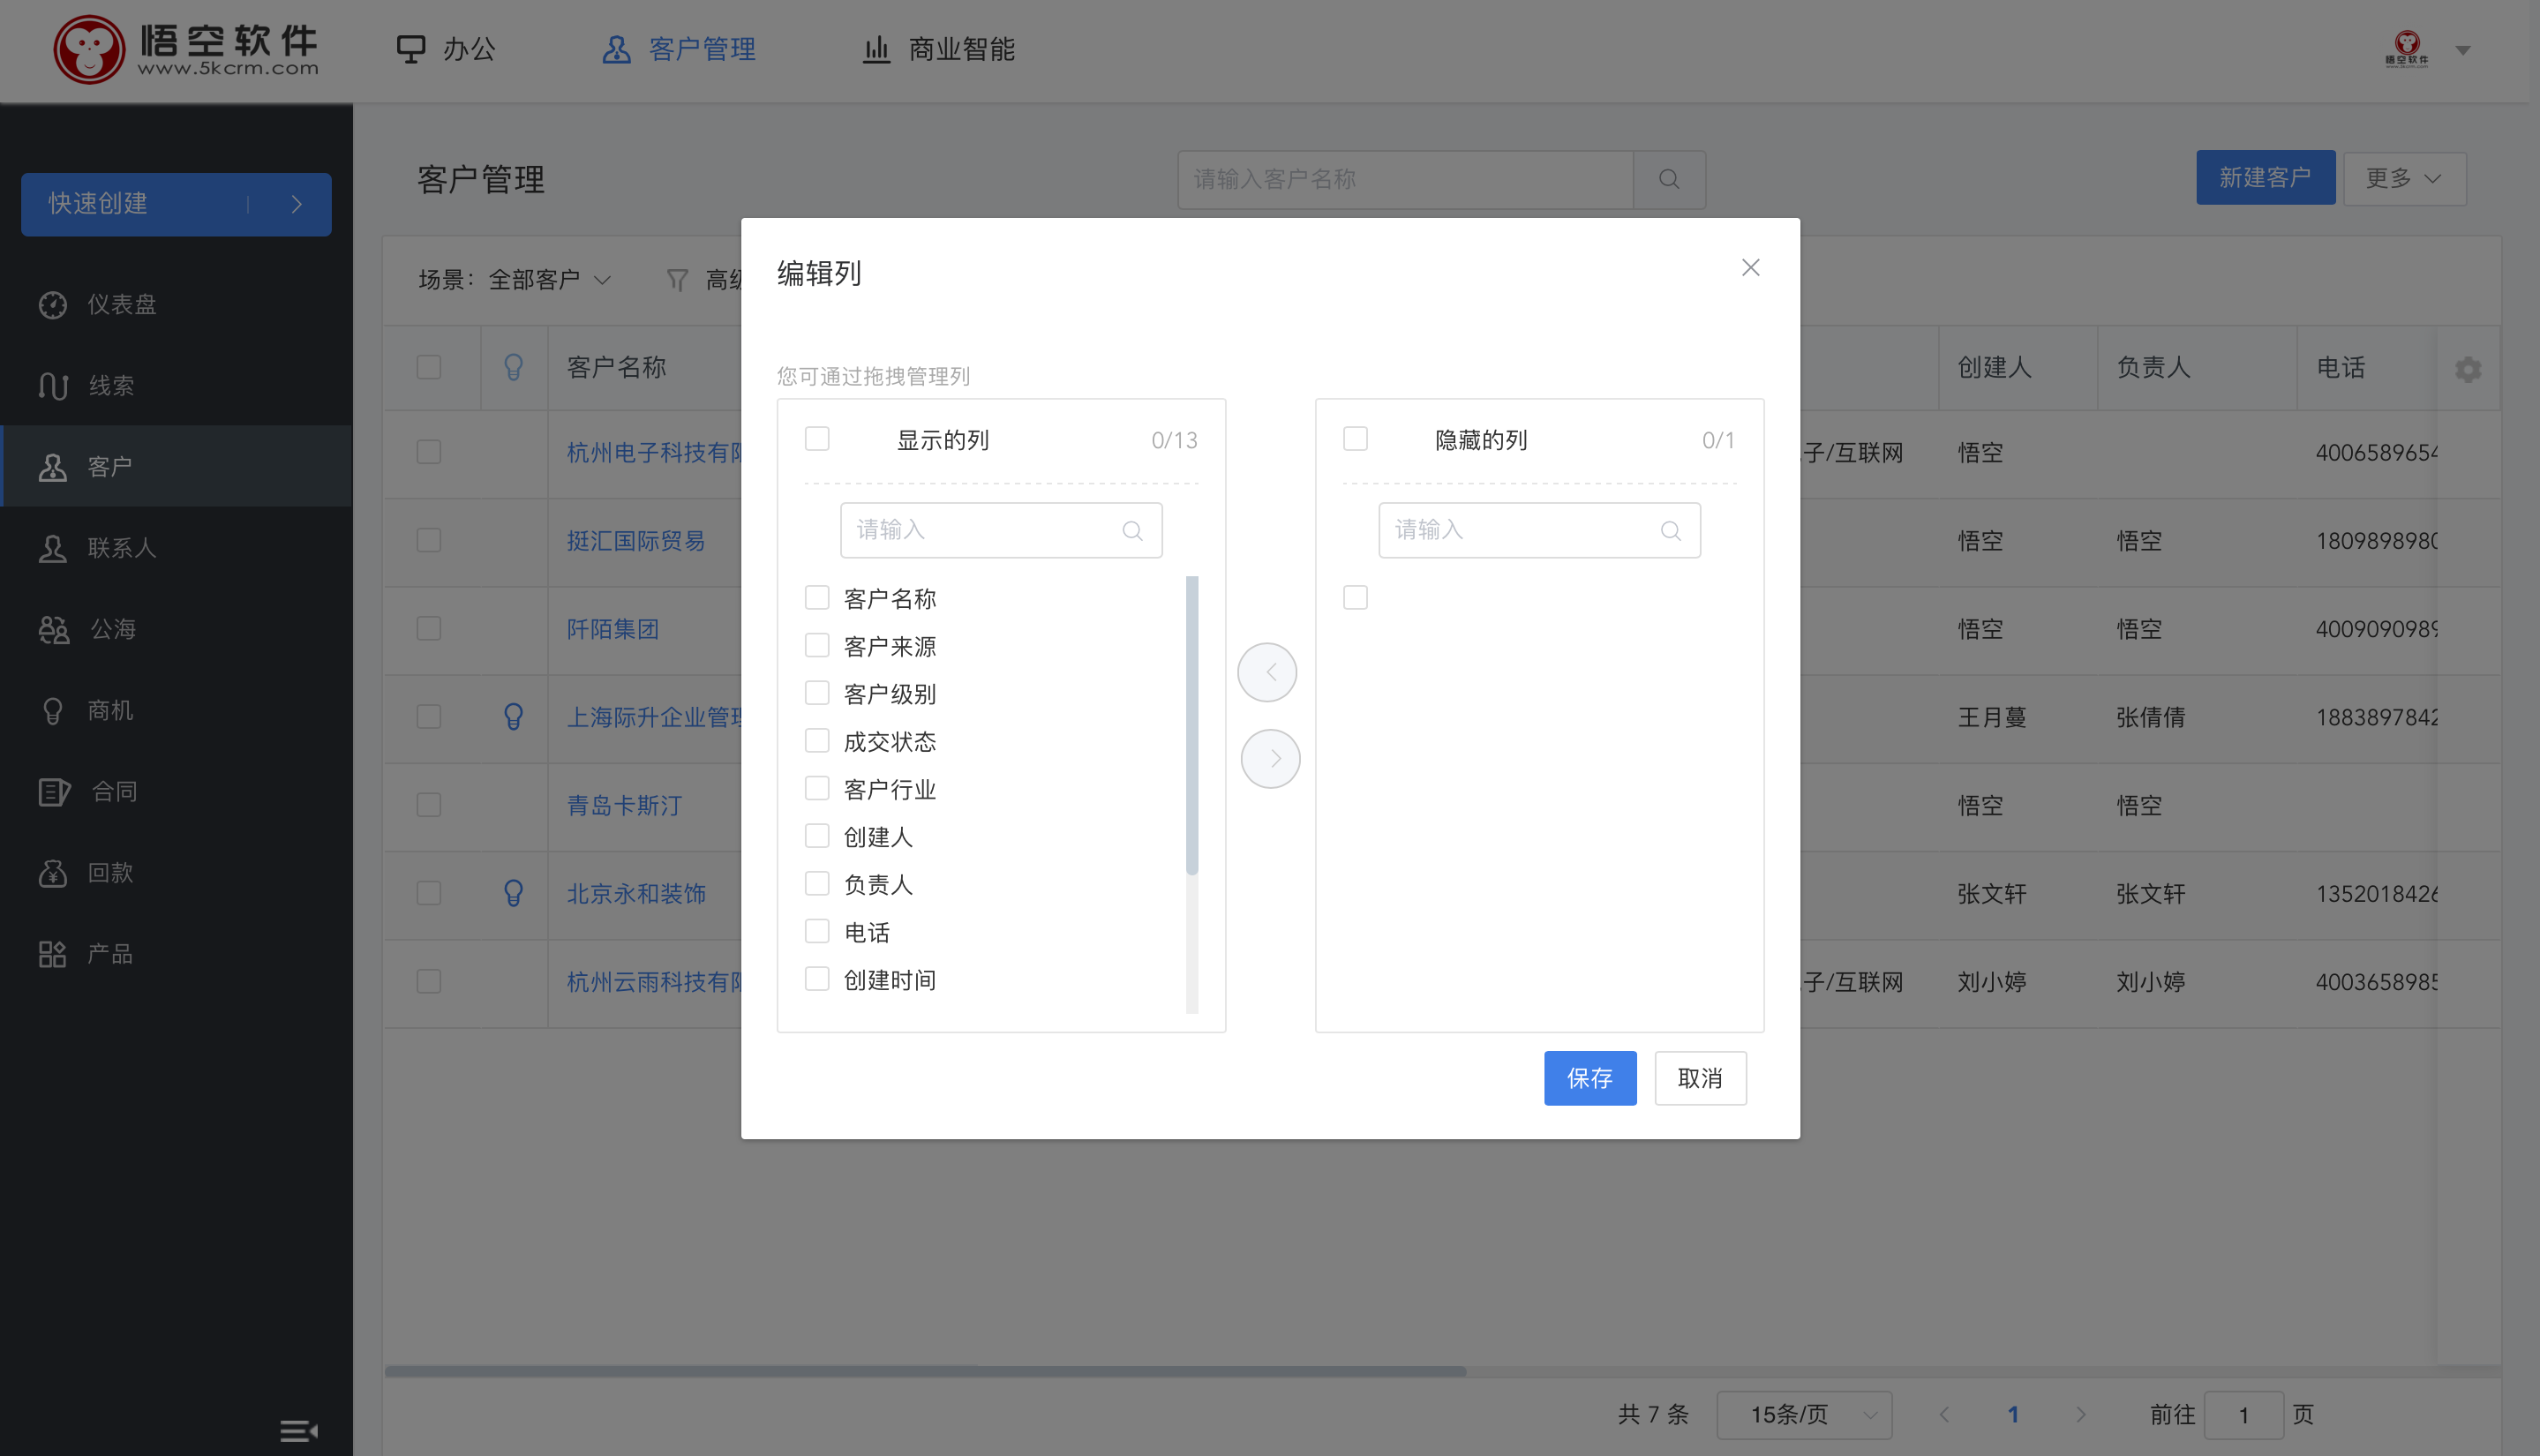The height and width of the screenshot is (1456, 2540).
Task: Click the 办公 menu icon
Action: [403, 49]
